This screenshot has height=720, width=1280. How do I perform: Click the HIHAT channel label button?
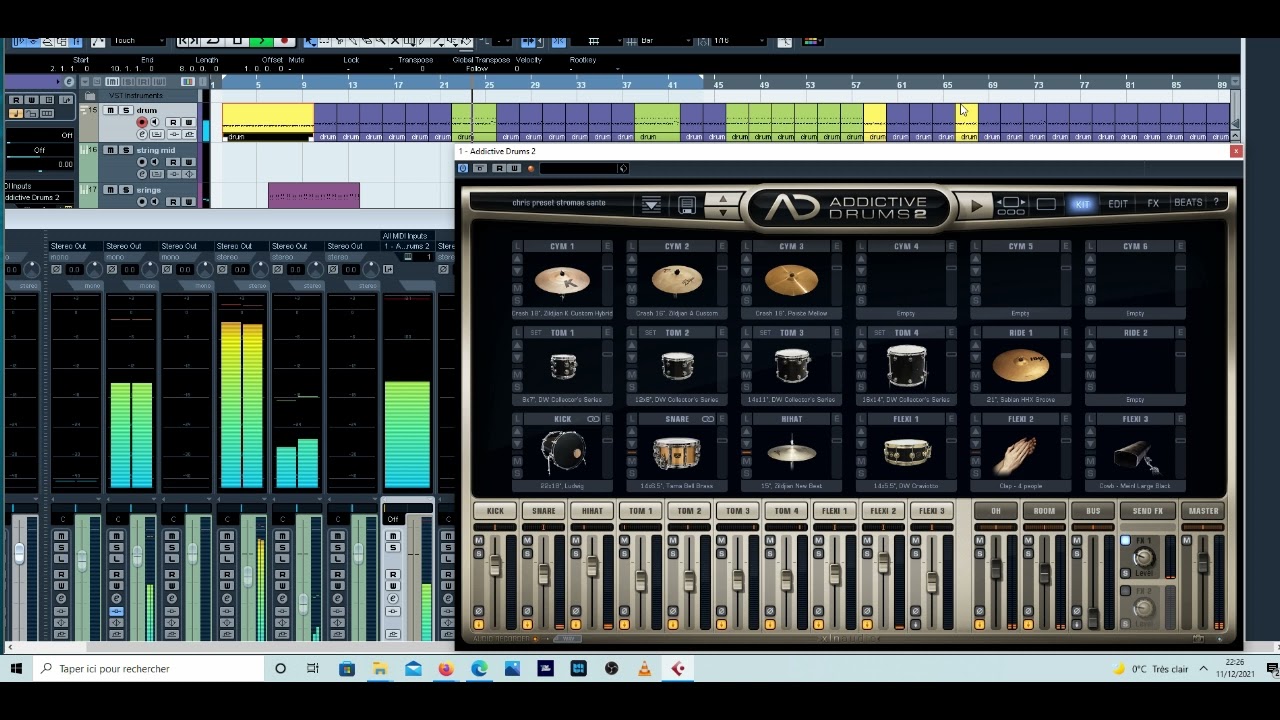(592, 511)
